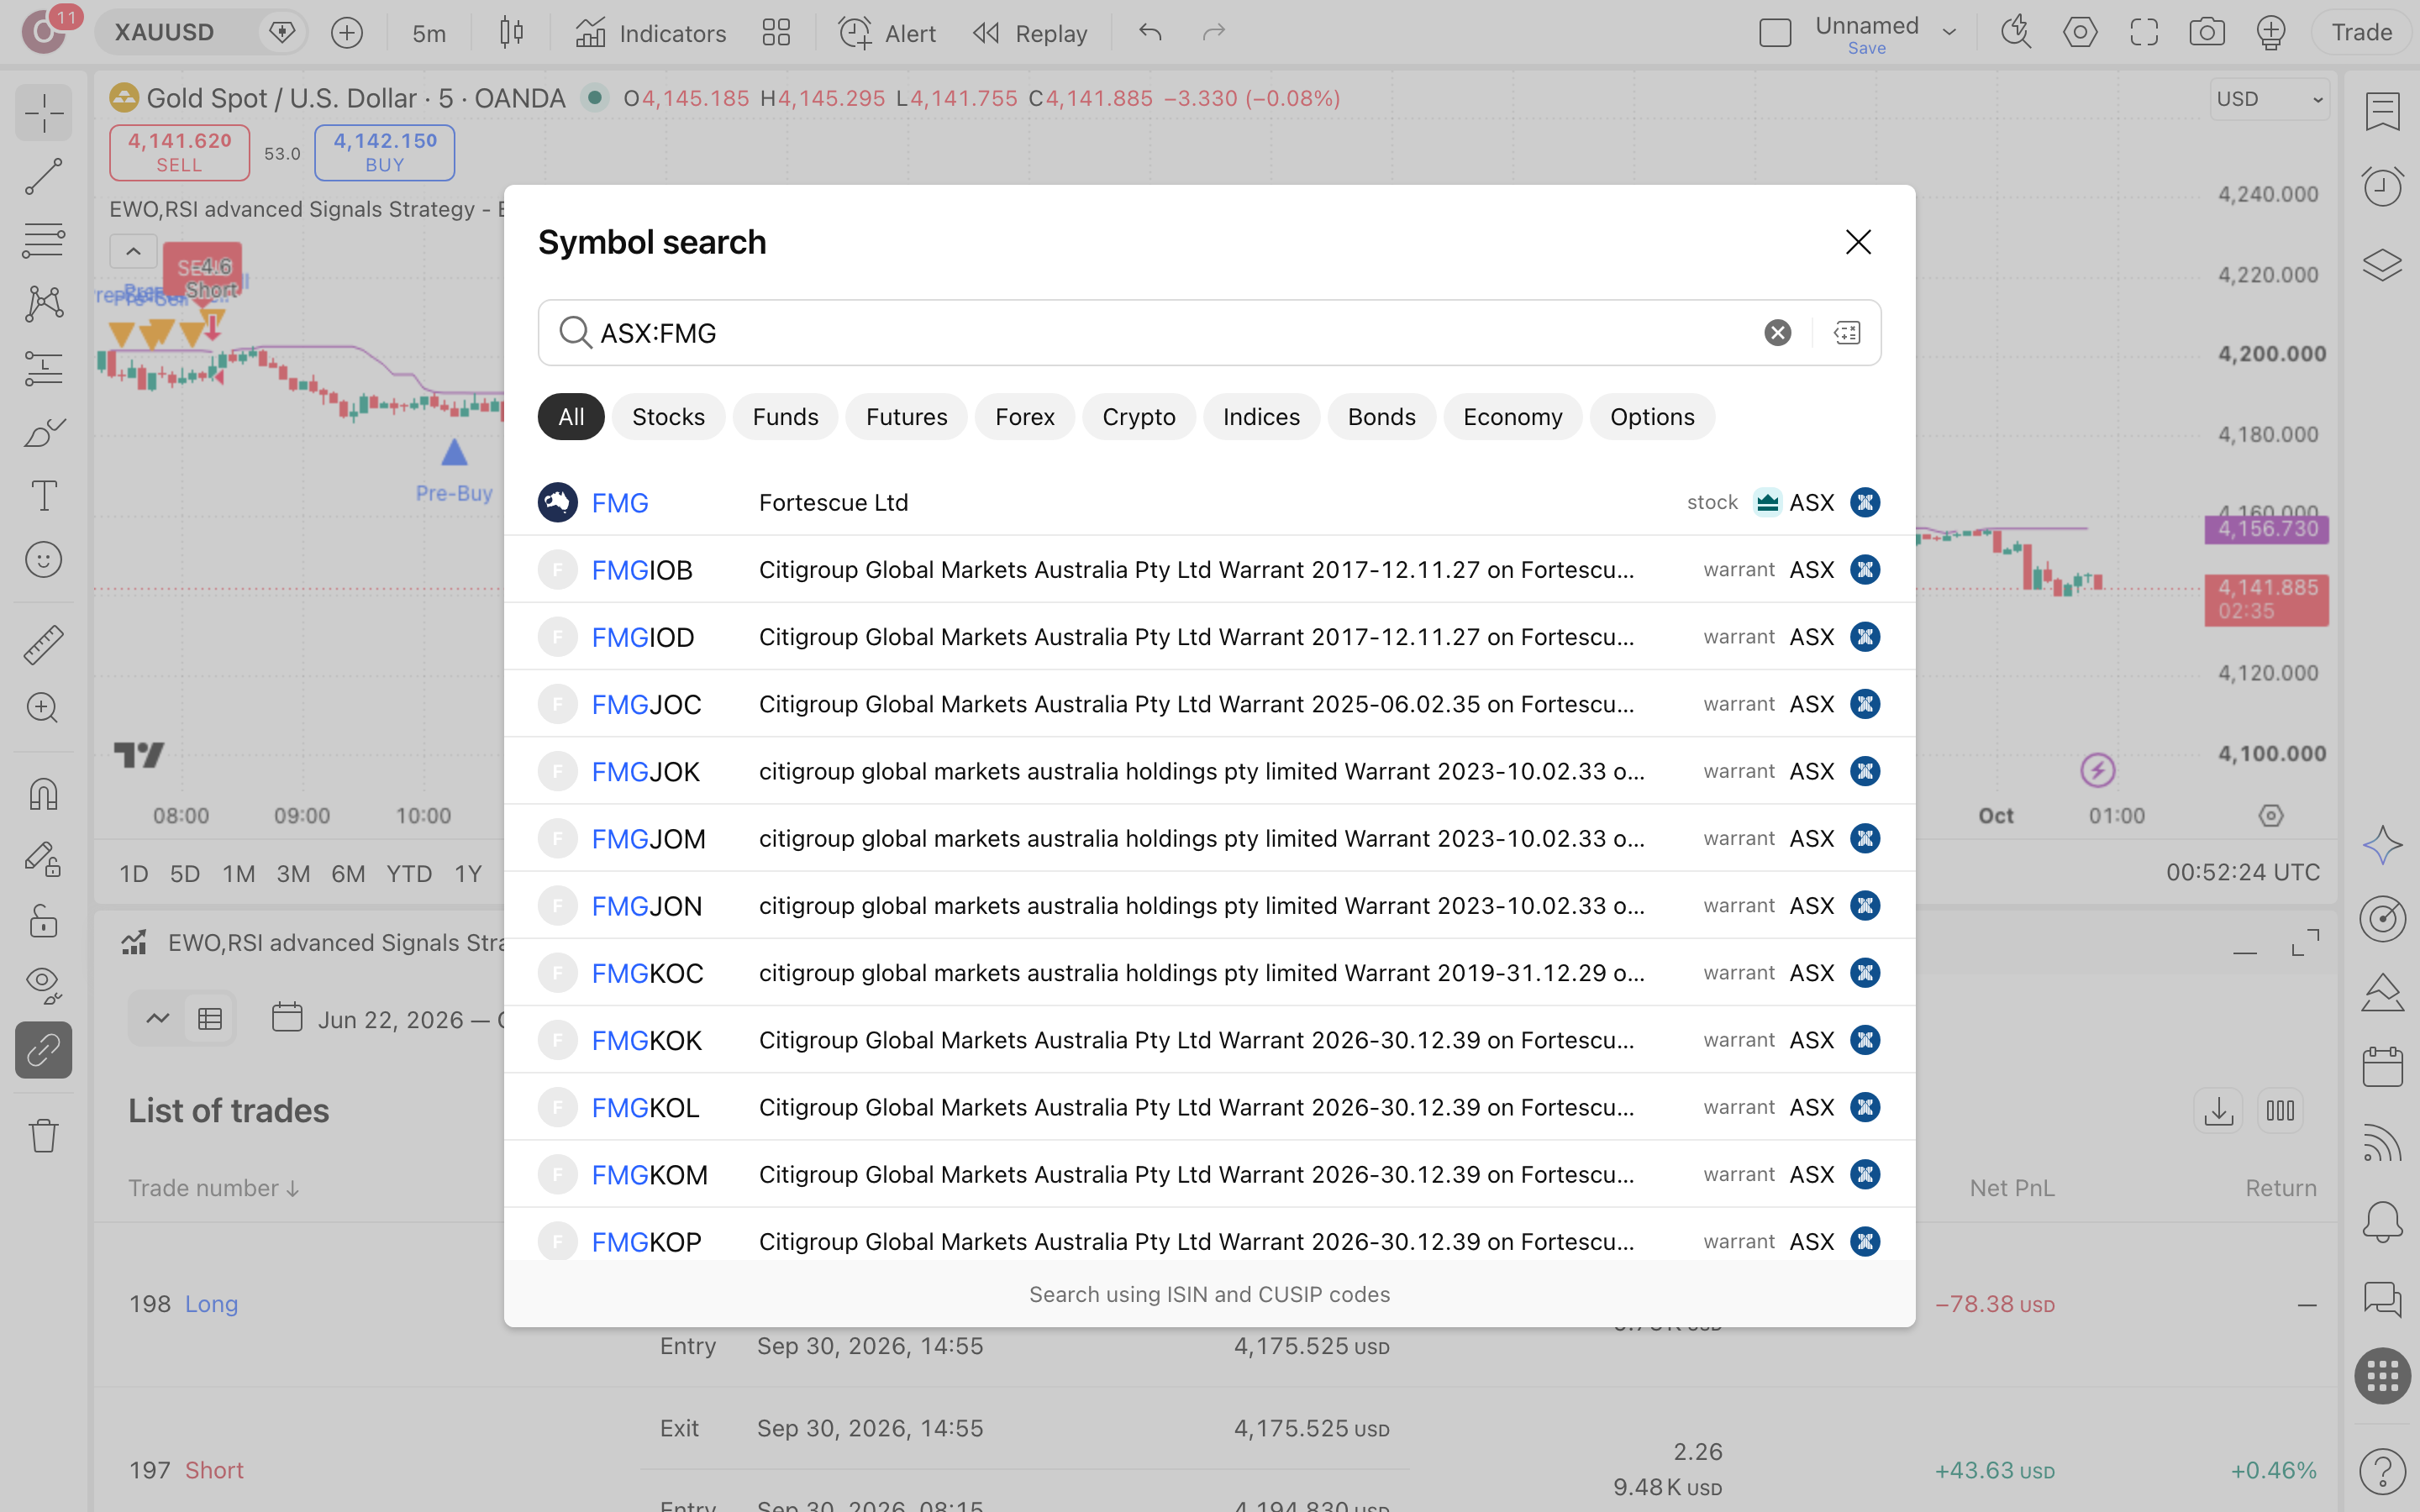
Task: Select the FMG Fortescue Ltd stock result
Action: (1209, 502)
